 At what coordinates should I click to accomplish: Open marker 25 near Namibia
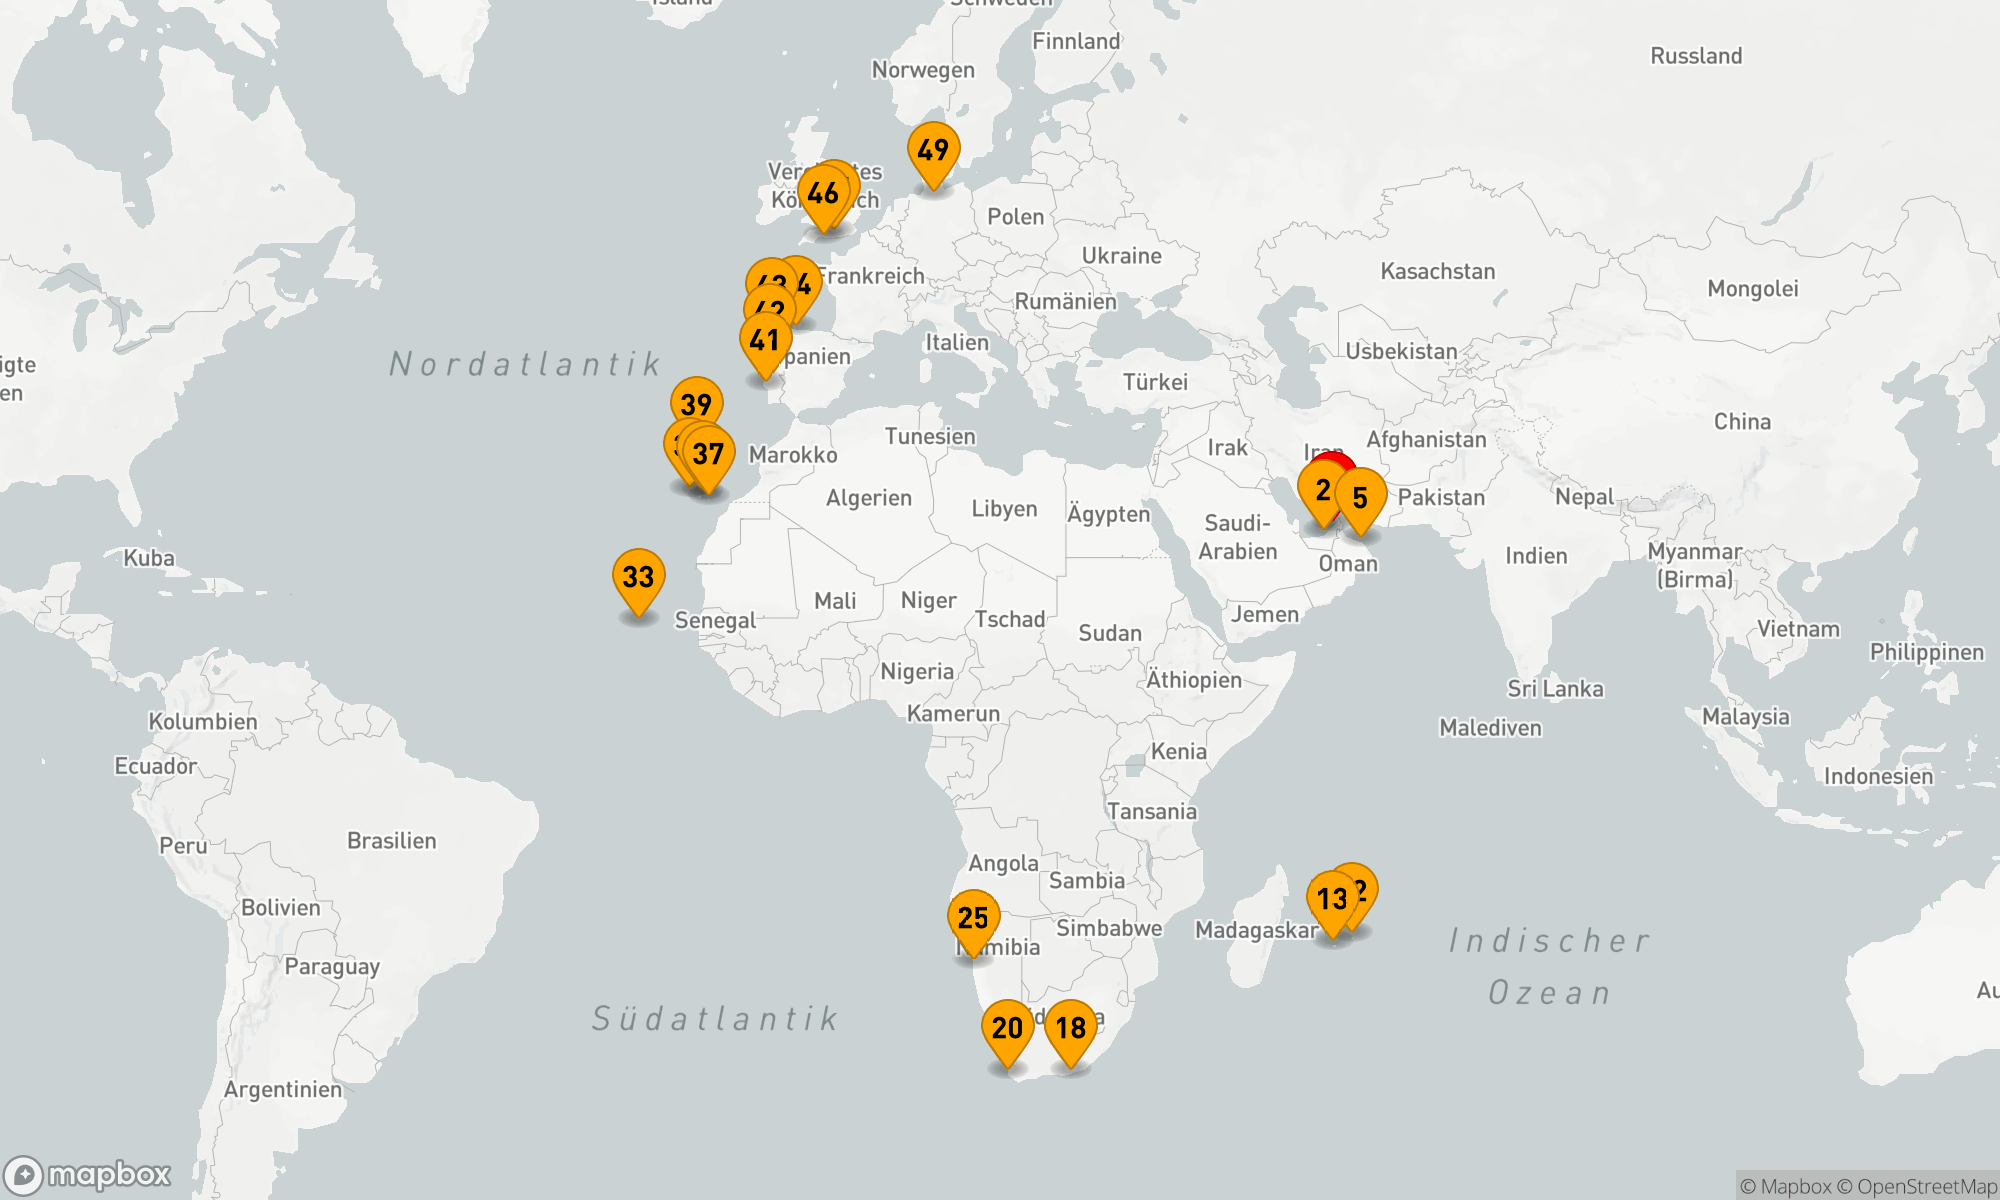coord(973,917)
